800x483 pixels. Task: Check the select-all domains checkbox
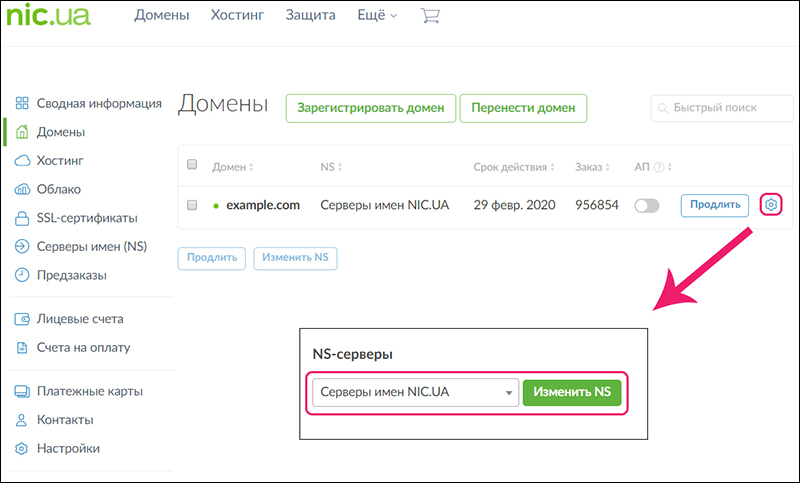[193, 166]
